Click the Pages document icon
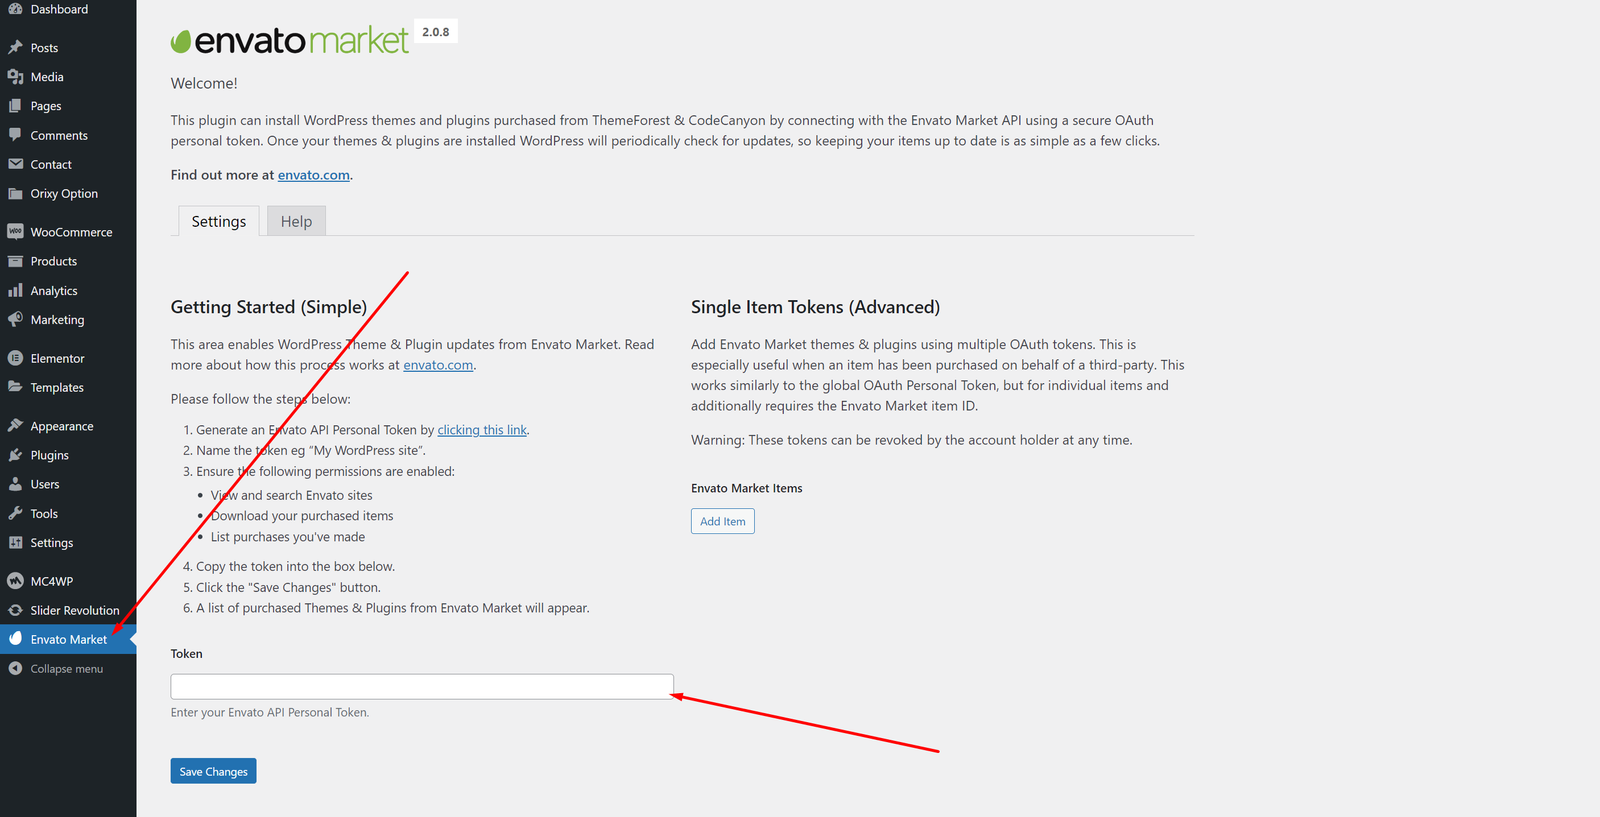The width and height of the screenshot is (1600, 817). click(15, 106)
